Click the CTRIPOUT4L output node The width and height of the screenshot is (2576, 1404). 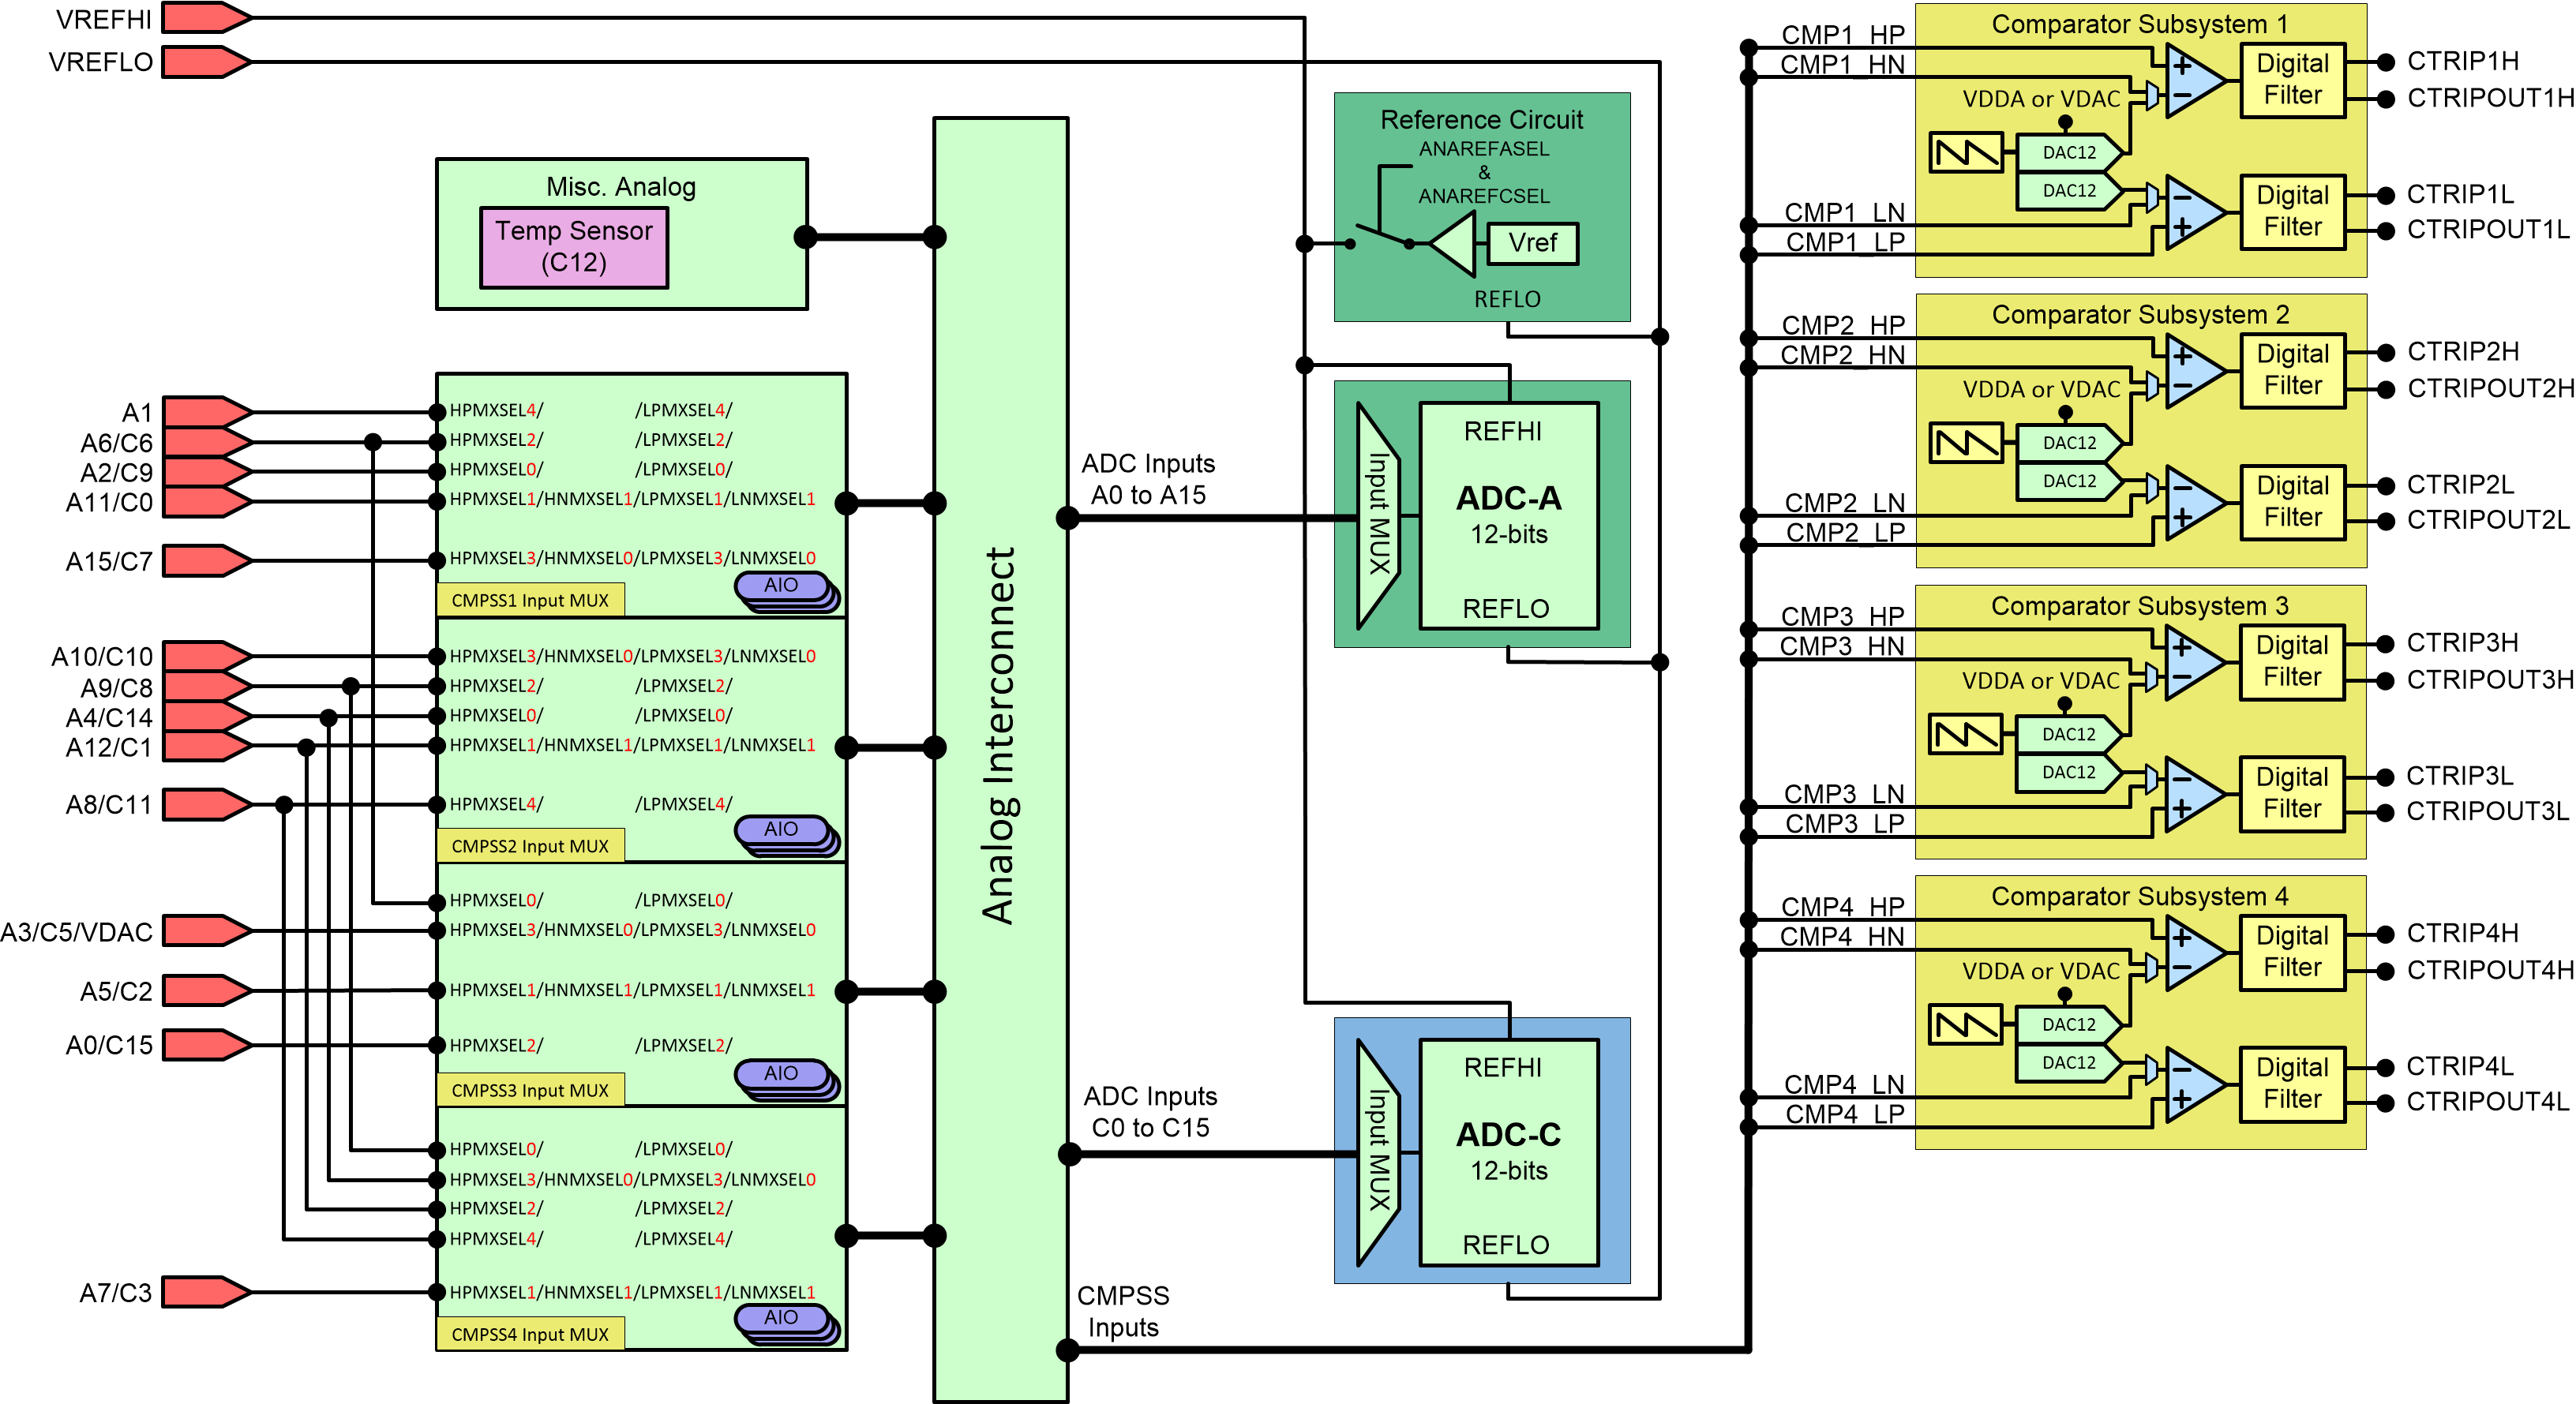tap(2386, 1103)
